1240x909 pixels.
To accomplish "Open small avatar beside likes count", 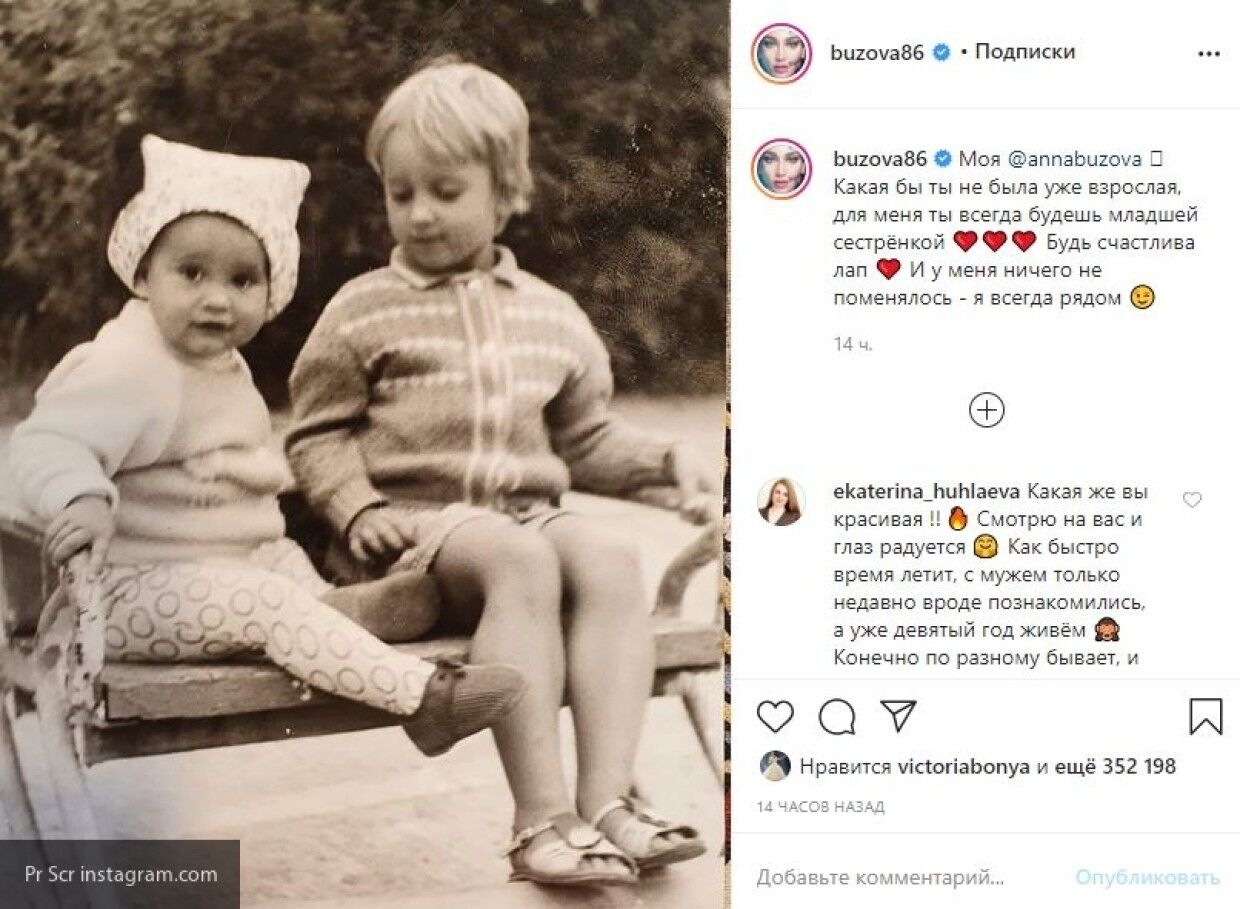I will (775, 767).
